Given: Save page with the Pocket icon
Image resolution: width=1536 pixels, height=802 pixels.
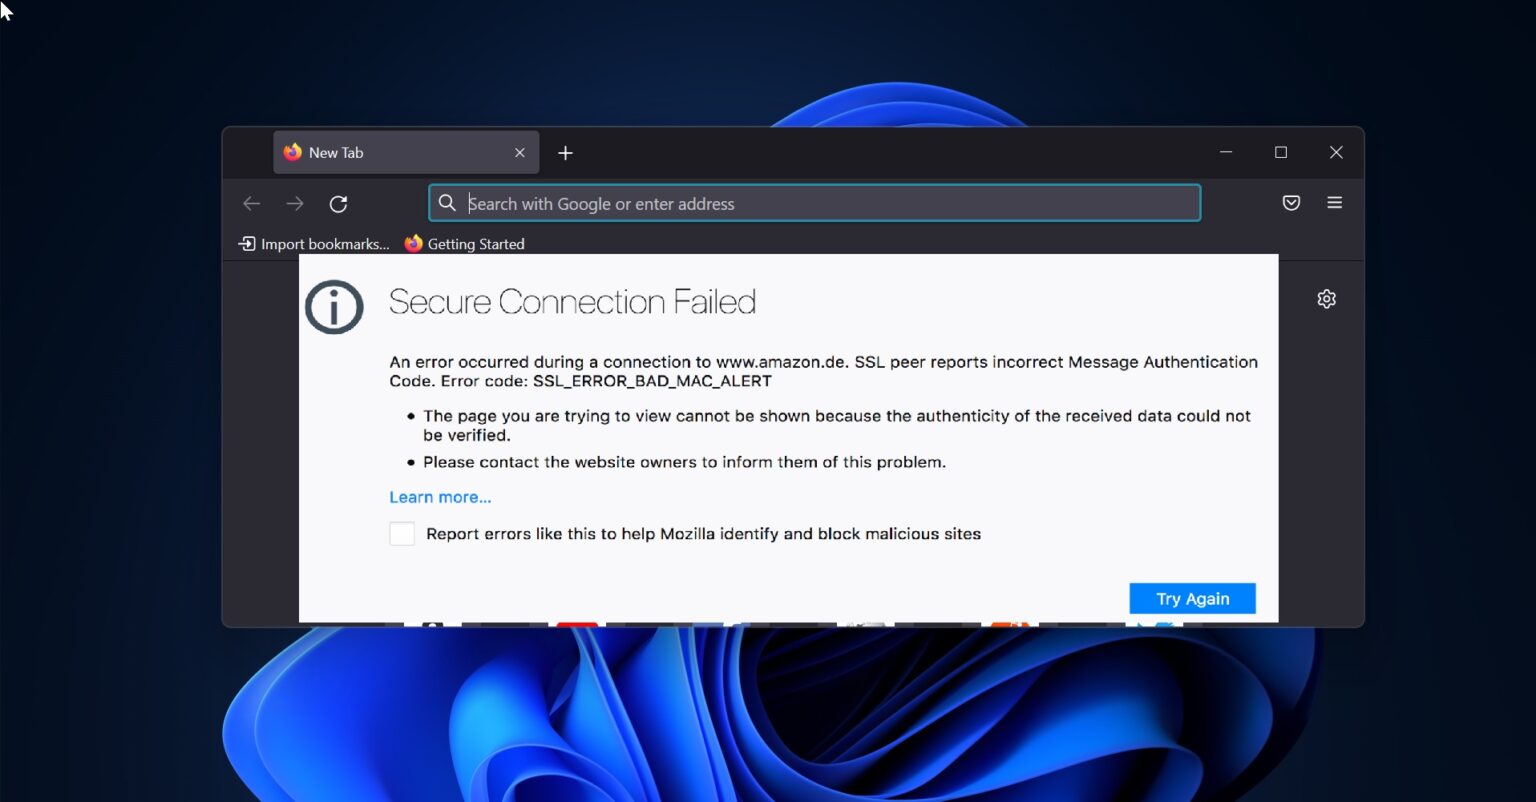Looking at the screenshot, I should [1291, 203].
